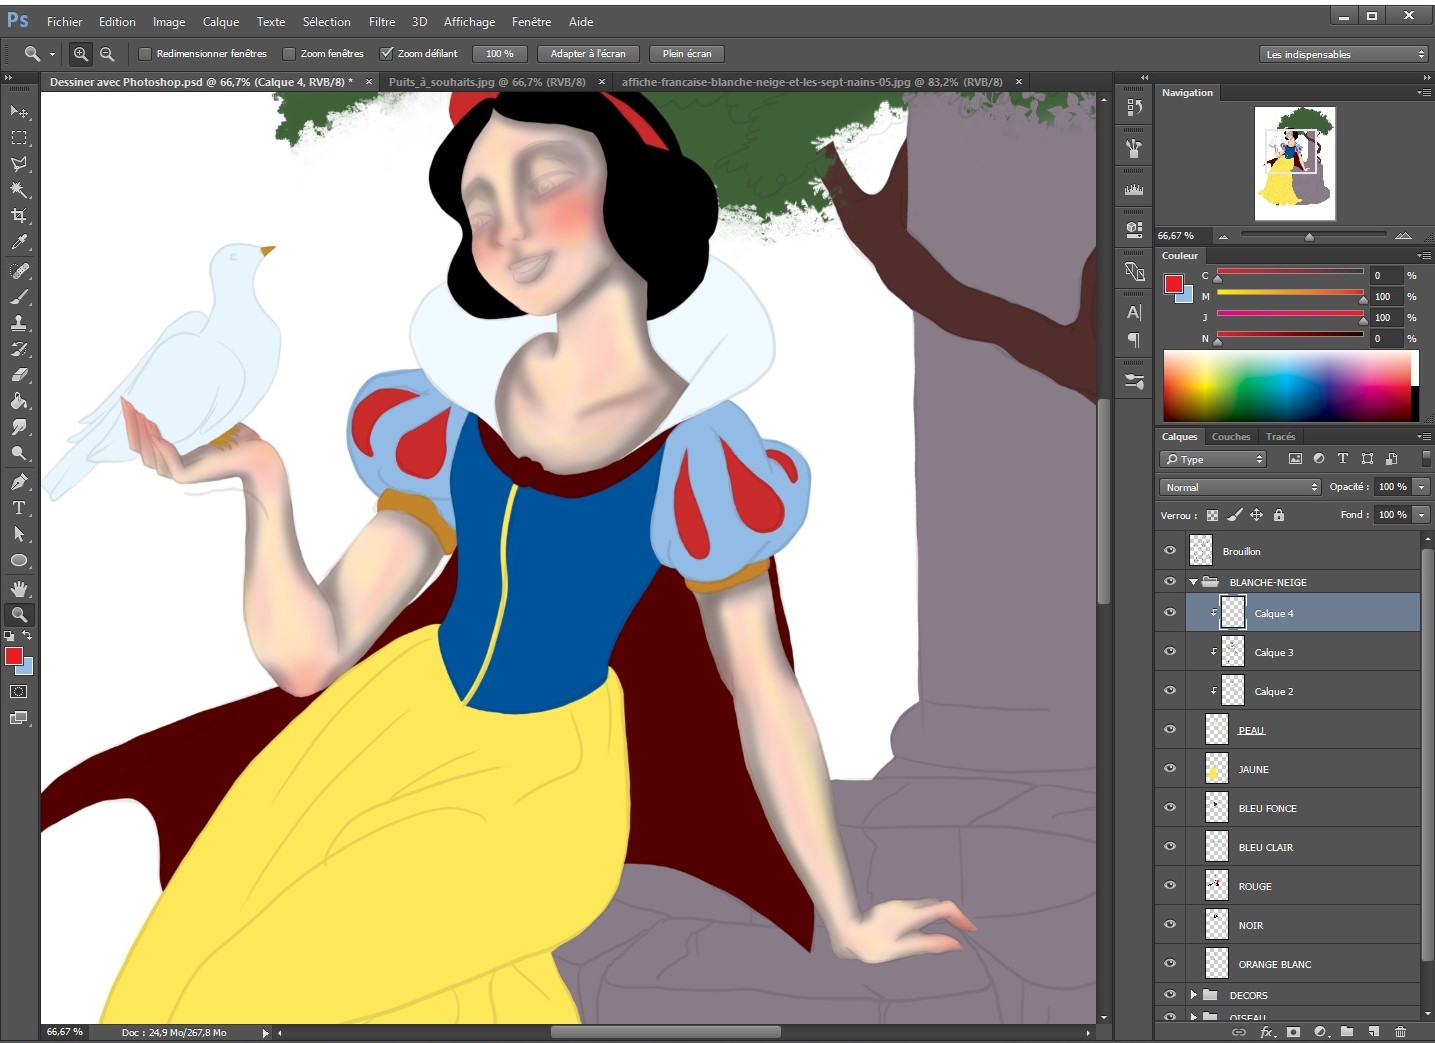Pick the Eyedropper tool
Viewport: 1435px width, 1043px height.
coord(18,242)
